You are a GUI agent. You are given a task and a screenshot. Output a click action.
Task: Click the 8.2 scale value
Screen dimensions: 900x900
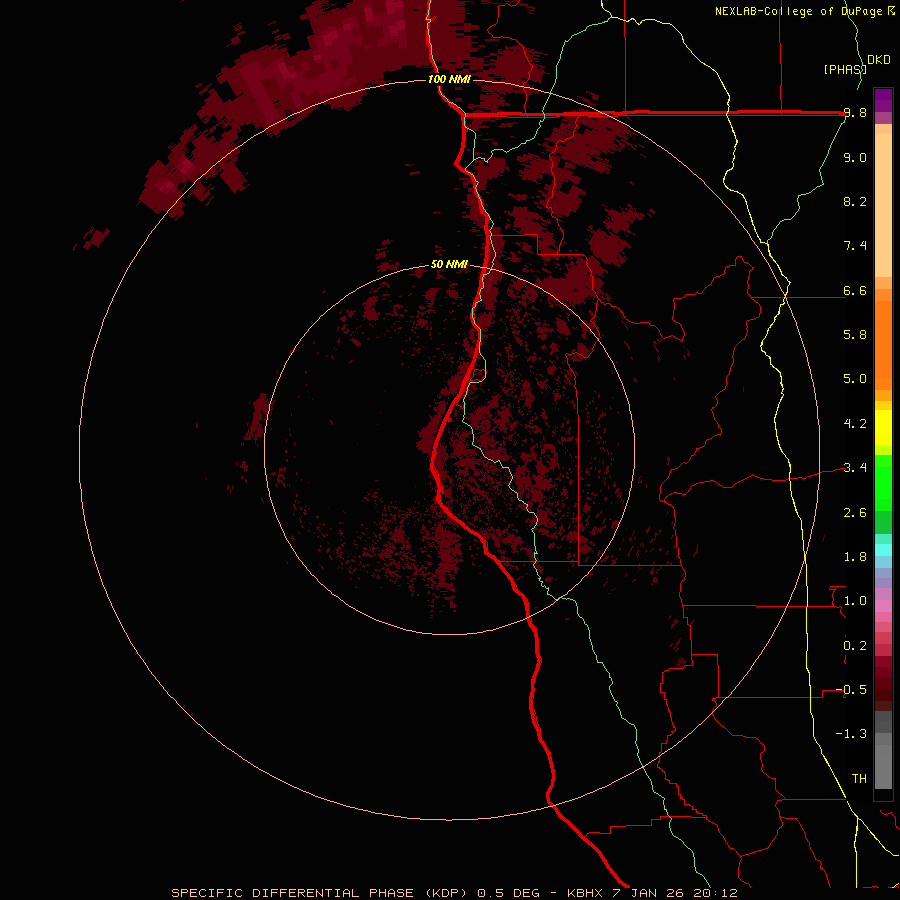[855, 201]
